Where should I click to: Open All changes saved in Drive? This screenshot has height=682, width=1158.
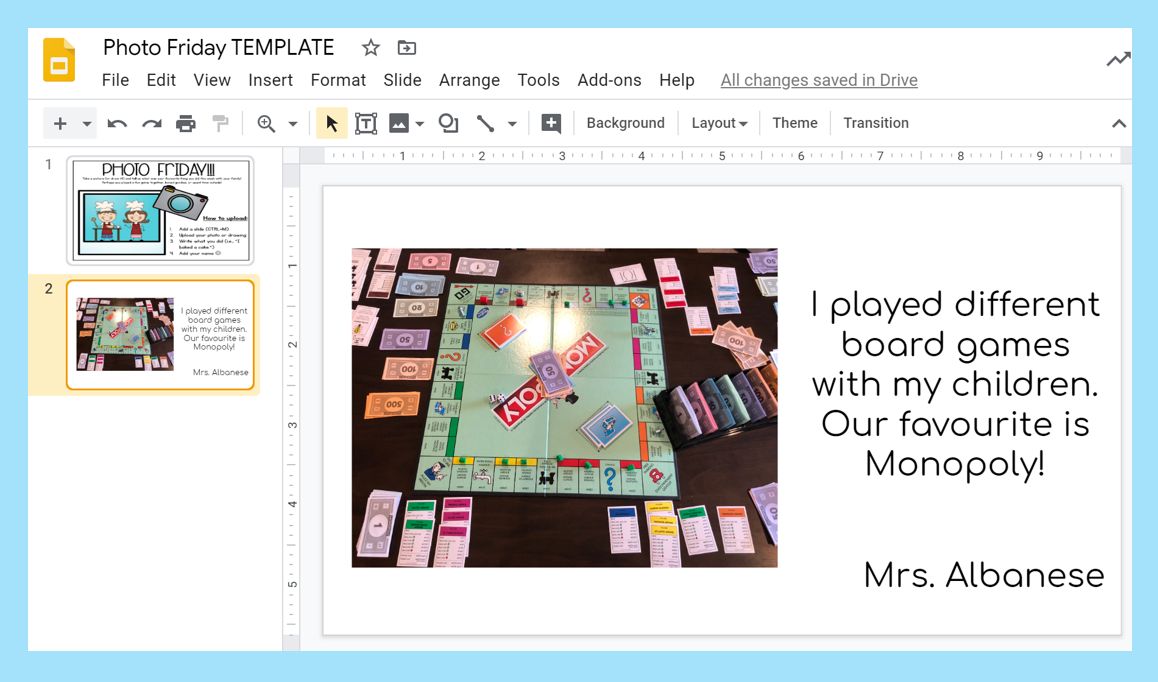pos(818,80)
